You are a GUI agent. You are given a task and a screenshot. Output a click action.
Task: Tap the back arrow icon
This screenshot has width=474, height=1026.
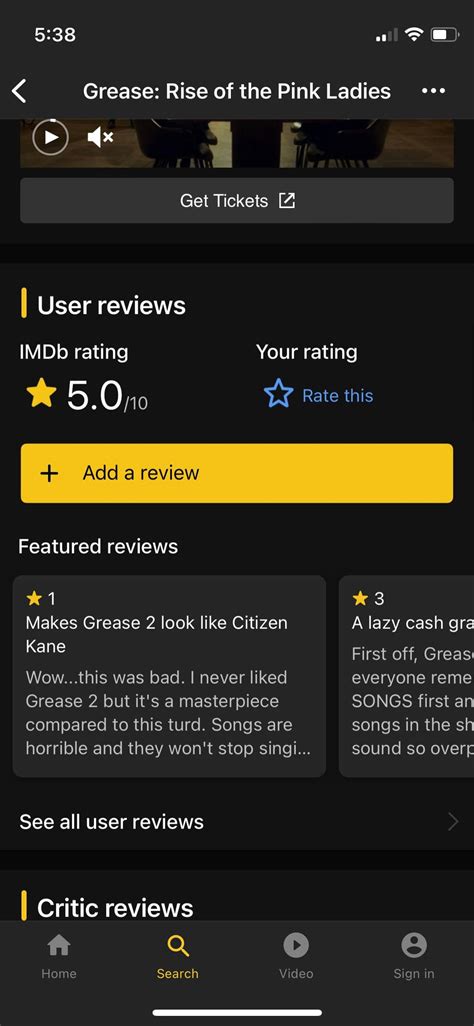(20, 91)
